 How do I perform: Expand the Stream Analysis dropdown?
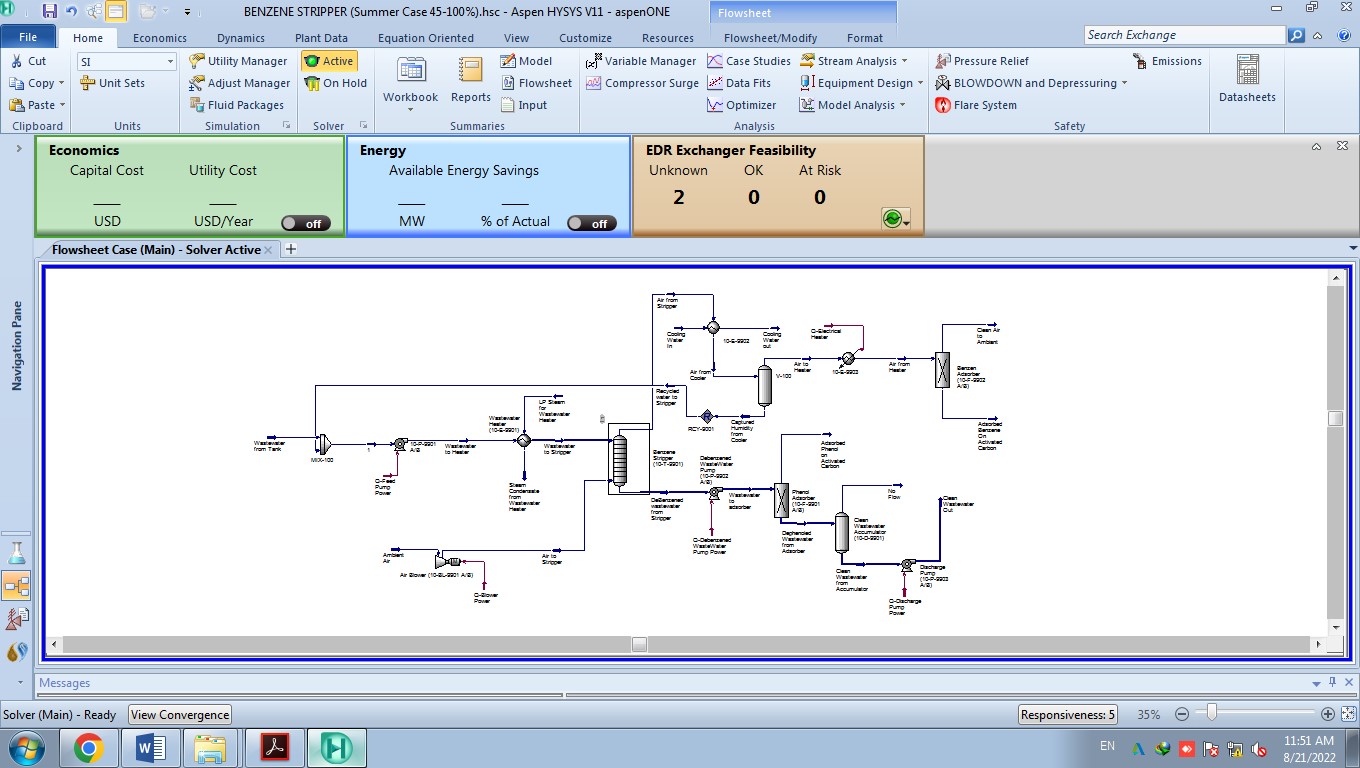point(904,61)
